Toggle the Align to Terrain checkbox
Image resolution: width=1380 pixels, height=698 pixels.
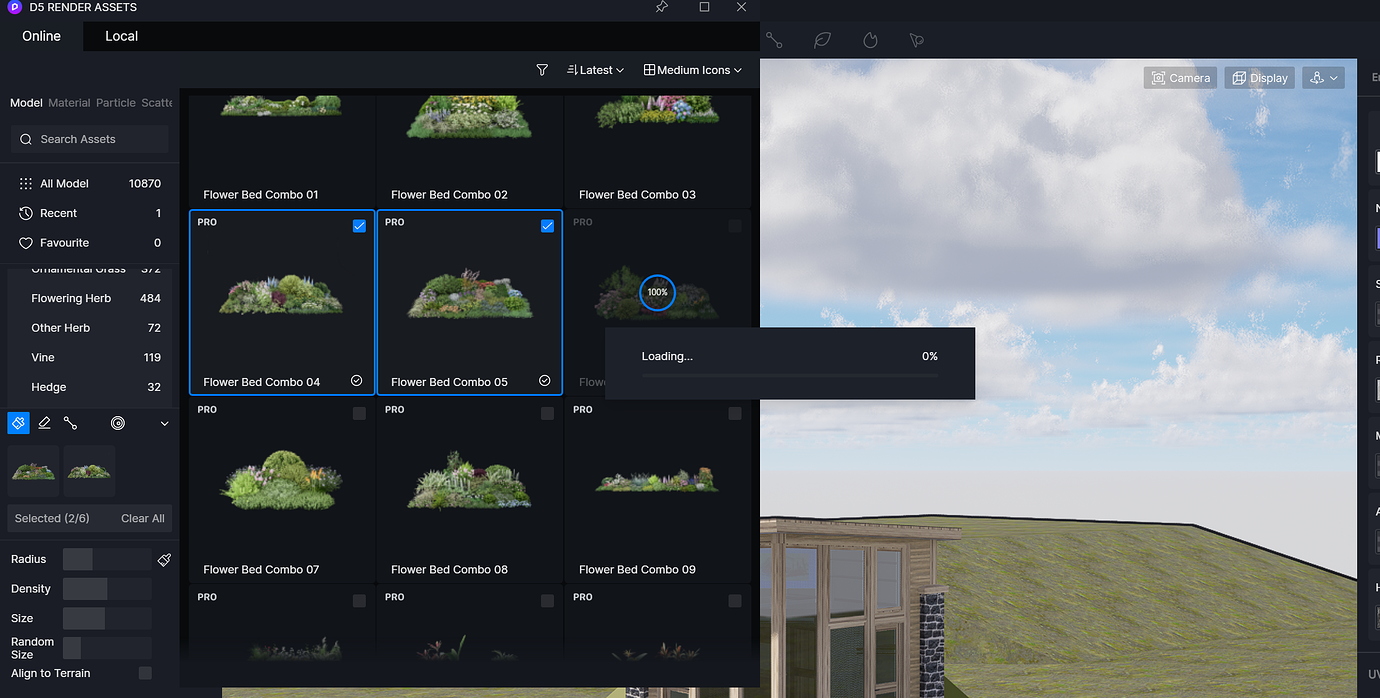tap(144, 673)
